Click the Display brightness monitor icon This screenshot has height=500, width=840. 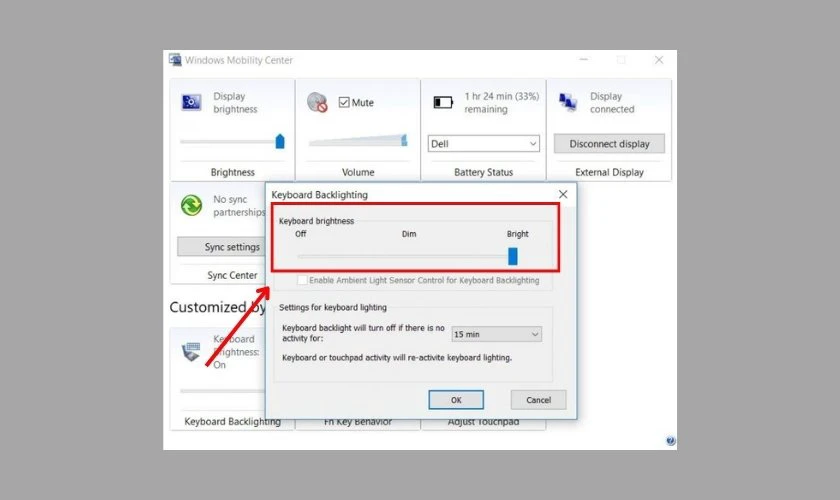[x=191, y=101]
